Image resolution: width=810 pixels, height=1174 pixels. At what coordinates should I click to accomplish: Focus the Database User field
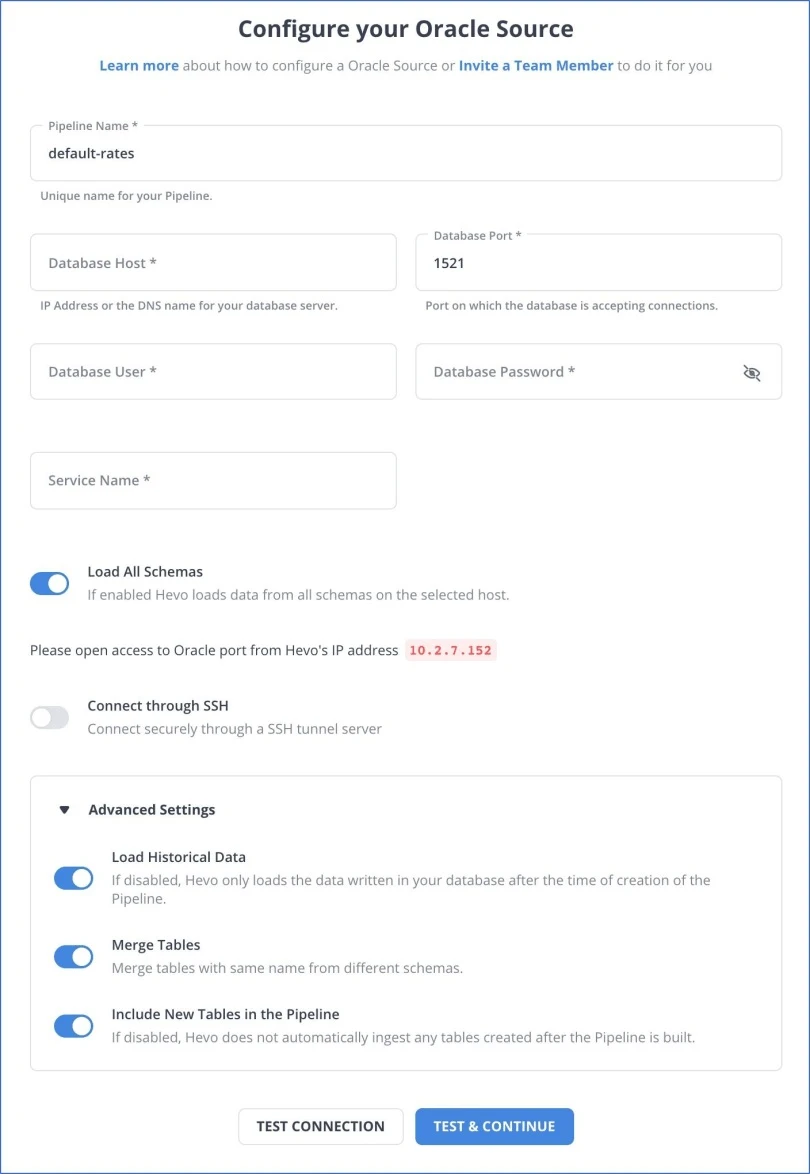[x=213, y=371]
